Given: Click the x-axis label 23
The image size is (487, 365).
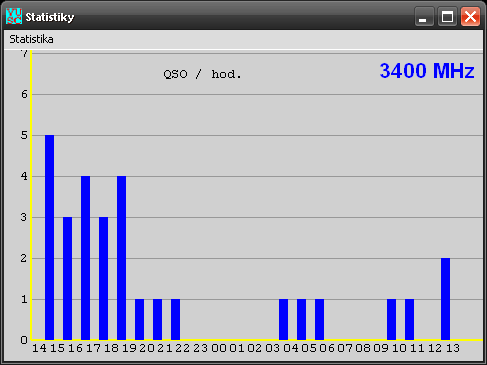Looking at the screenshot, I should 201,348.
